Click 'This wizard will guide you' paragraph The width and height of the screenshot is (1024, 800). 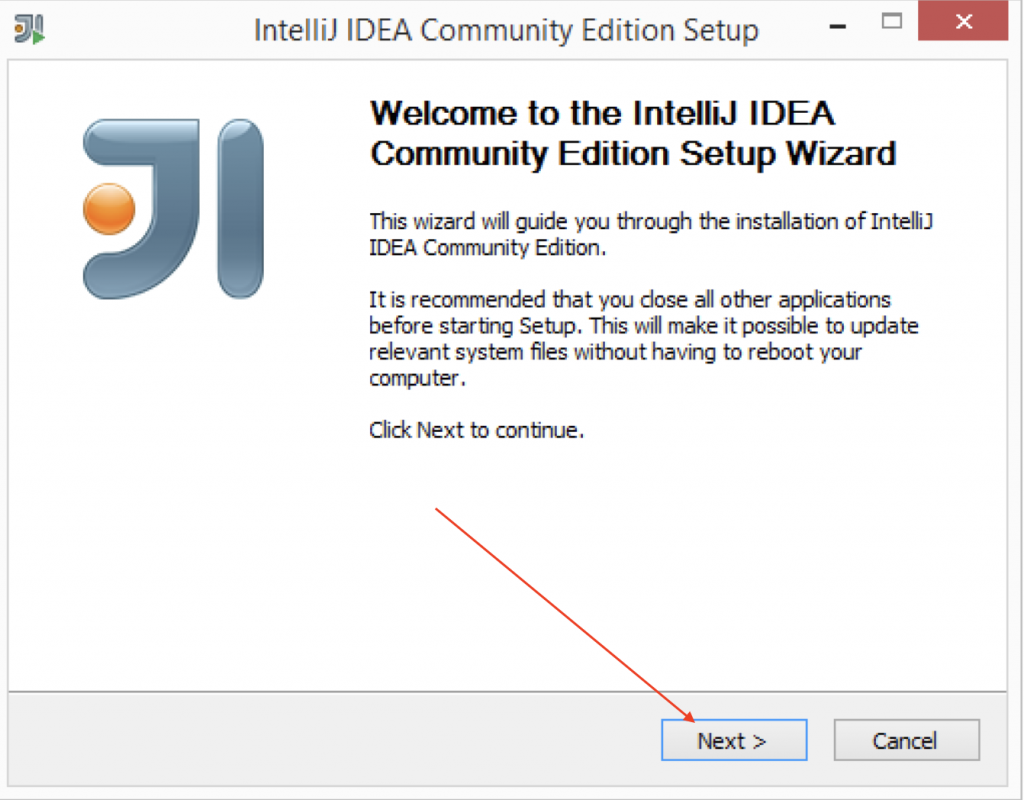pyautogui.click(x=651, y=234)
